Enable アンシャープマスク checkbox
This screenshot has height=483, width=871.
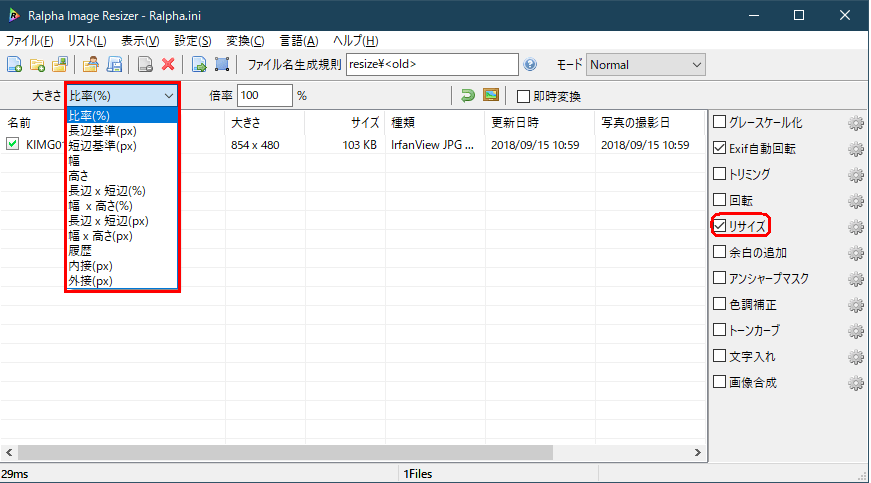coord(719,278)
